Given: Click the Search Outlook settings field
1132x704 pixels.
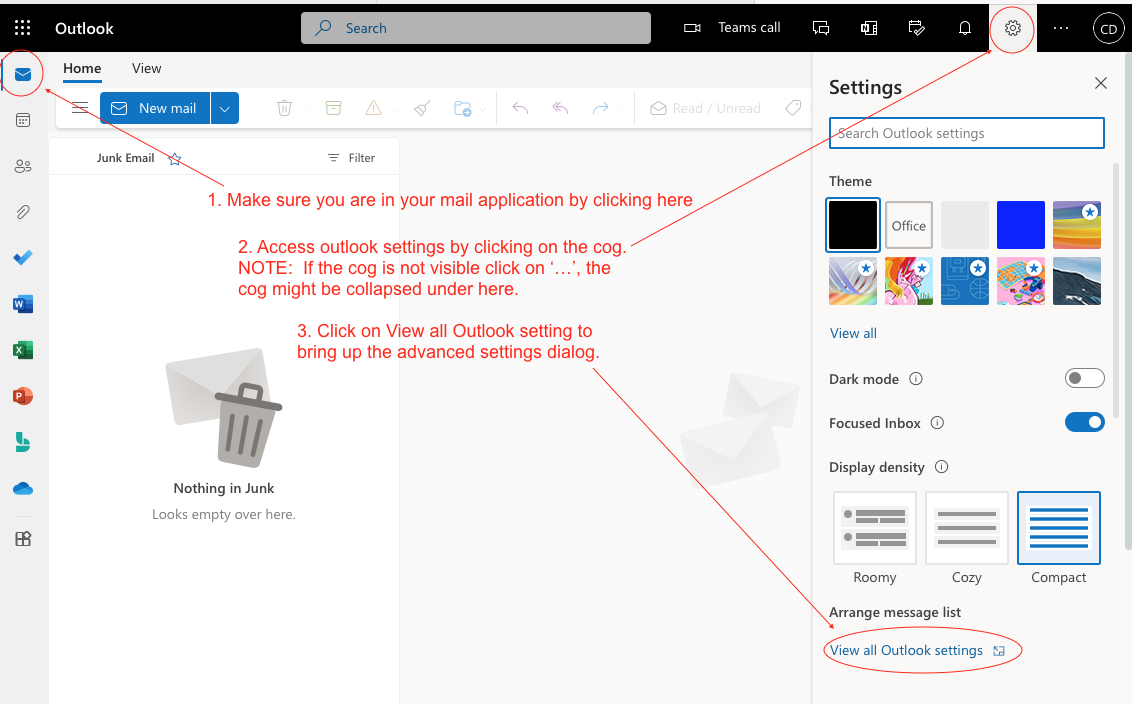Looking at the screenshot, I should tap(966, 133).
